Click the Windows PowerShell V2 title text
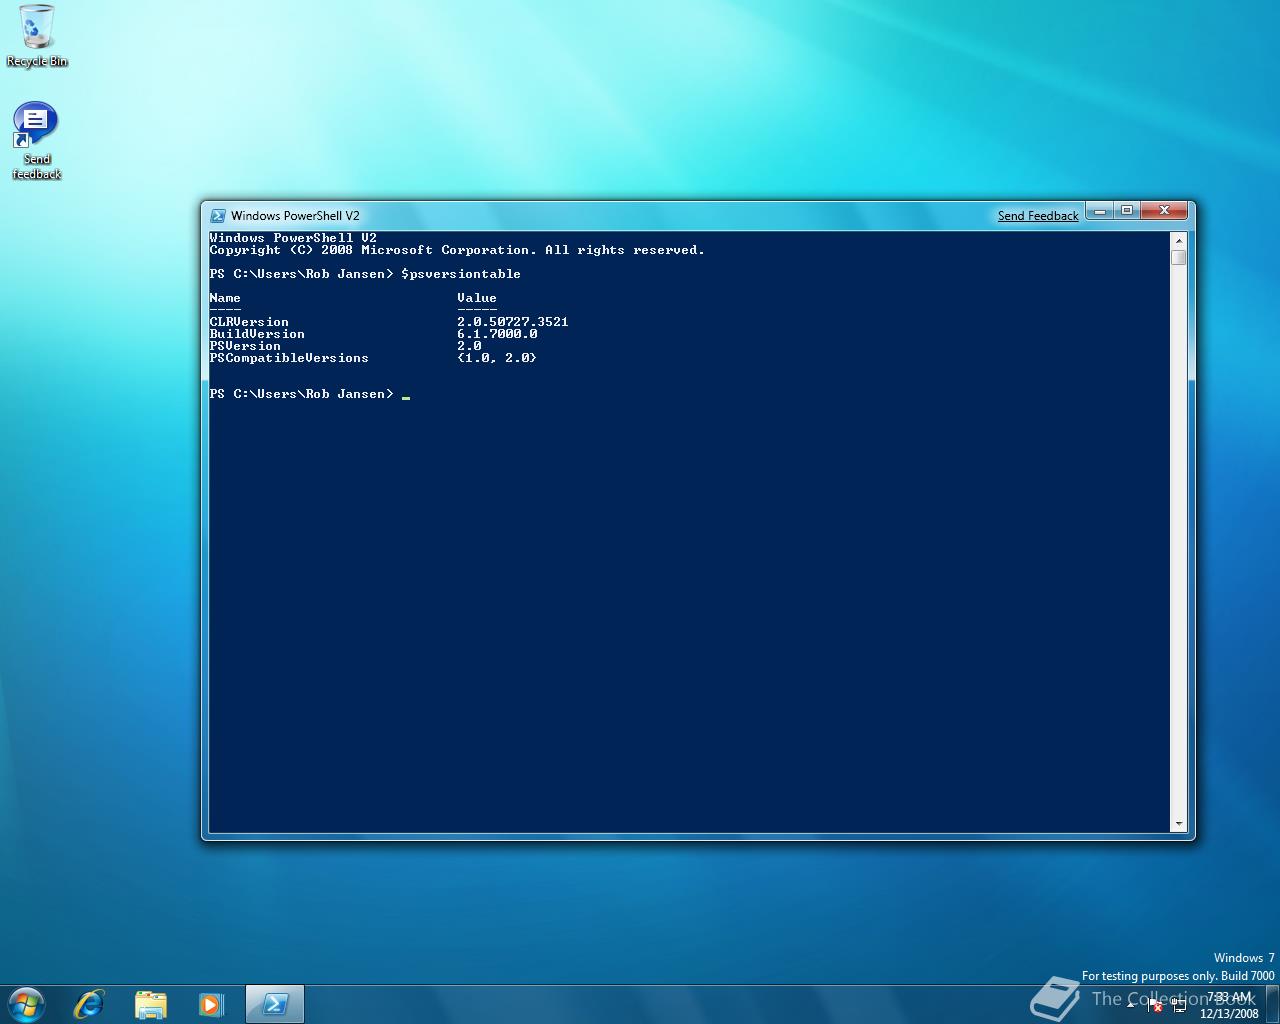The height and width of the screenshot is (1024, 1280). [x=295, y=216]
